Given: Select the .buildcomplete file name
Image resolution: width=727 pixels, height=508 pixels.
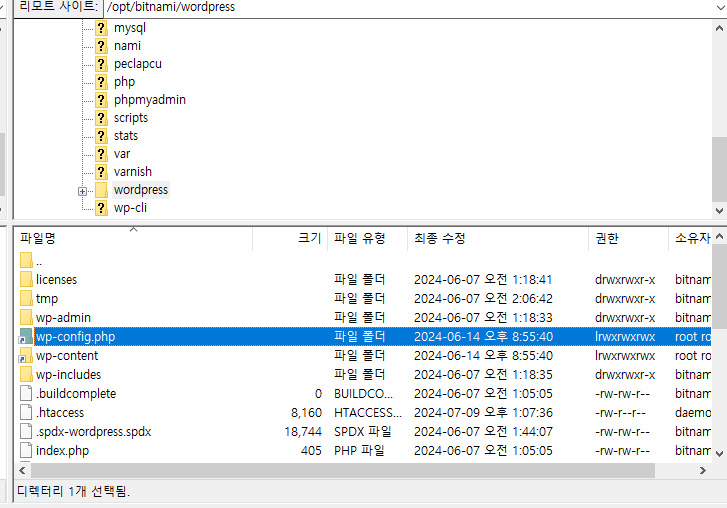Looking at the screenshot, I should tap(76, 394).
